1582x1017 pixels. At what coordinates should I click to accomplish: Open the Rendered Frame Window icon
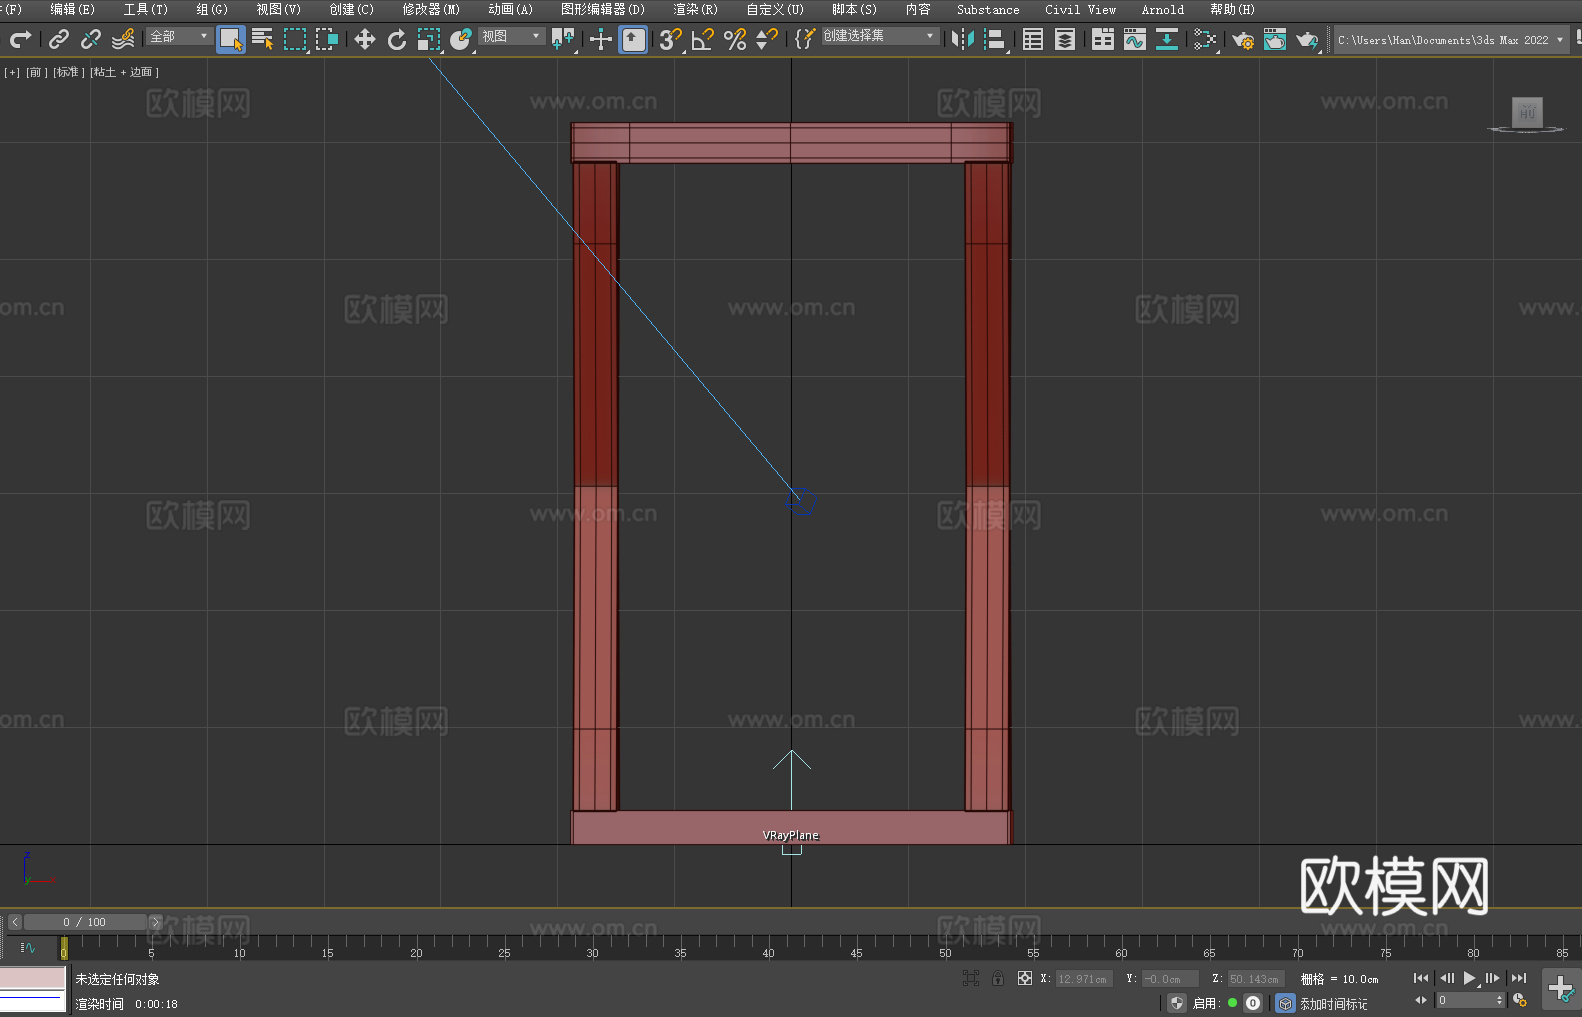click(x=1275, y=39)
